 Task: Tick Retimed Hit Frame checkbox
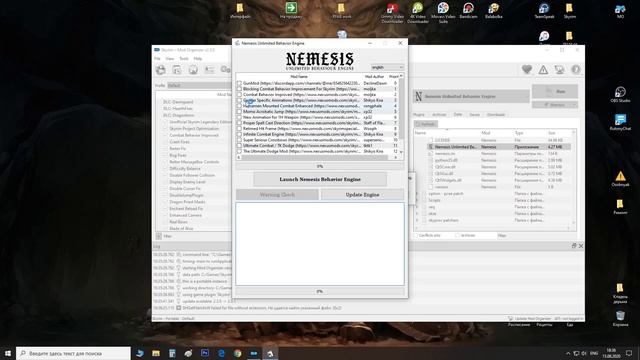click(x=239, y=129)
